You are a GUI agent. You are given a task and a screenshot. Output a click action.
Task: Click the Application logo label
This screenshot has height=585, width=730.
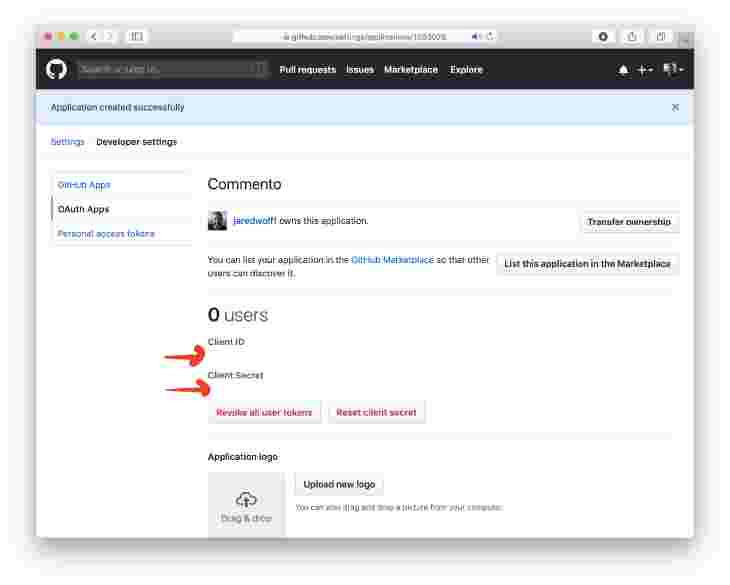tap(243, 457)
